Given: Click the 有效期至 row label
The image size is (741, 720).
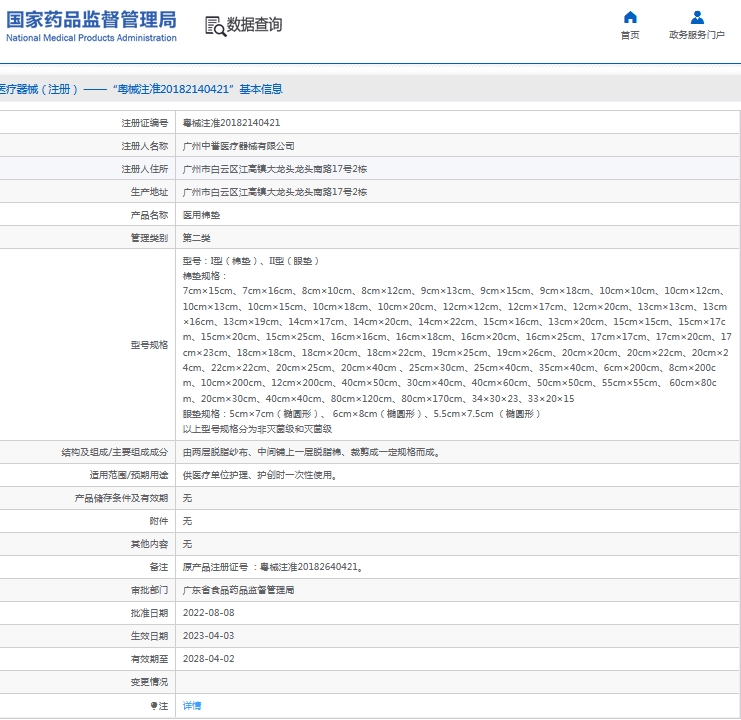Looking at the screenshot, I should [149, 659].
